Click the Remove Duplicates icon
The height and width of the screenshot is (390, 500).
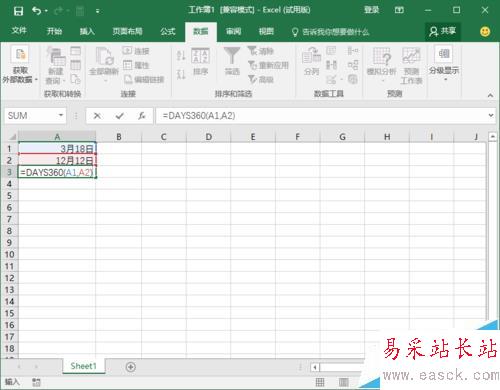coord(331,65)
